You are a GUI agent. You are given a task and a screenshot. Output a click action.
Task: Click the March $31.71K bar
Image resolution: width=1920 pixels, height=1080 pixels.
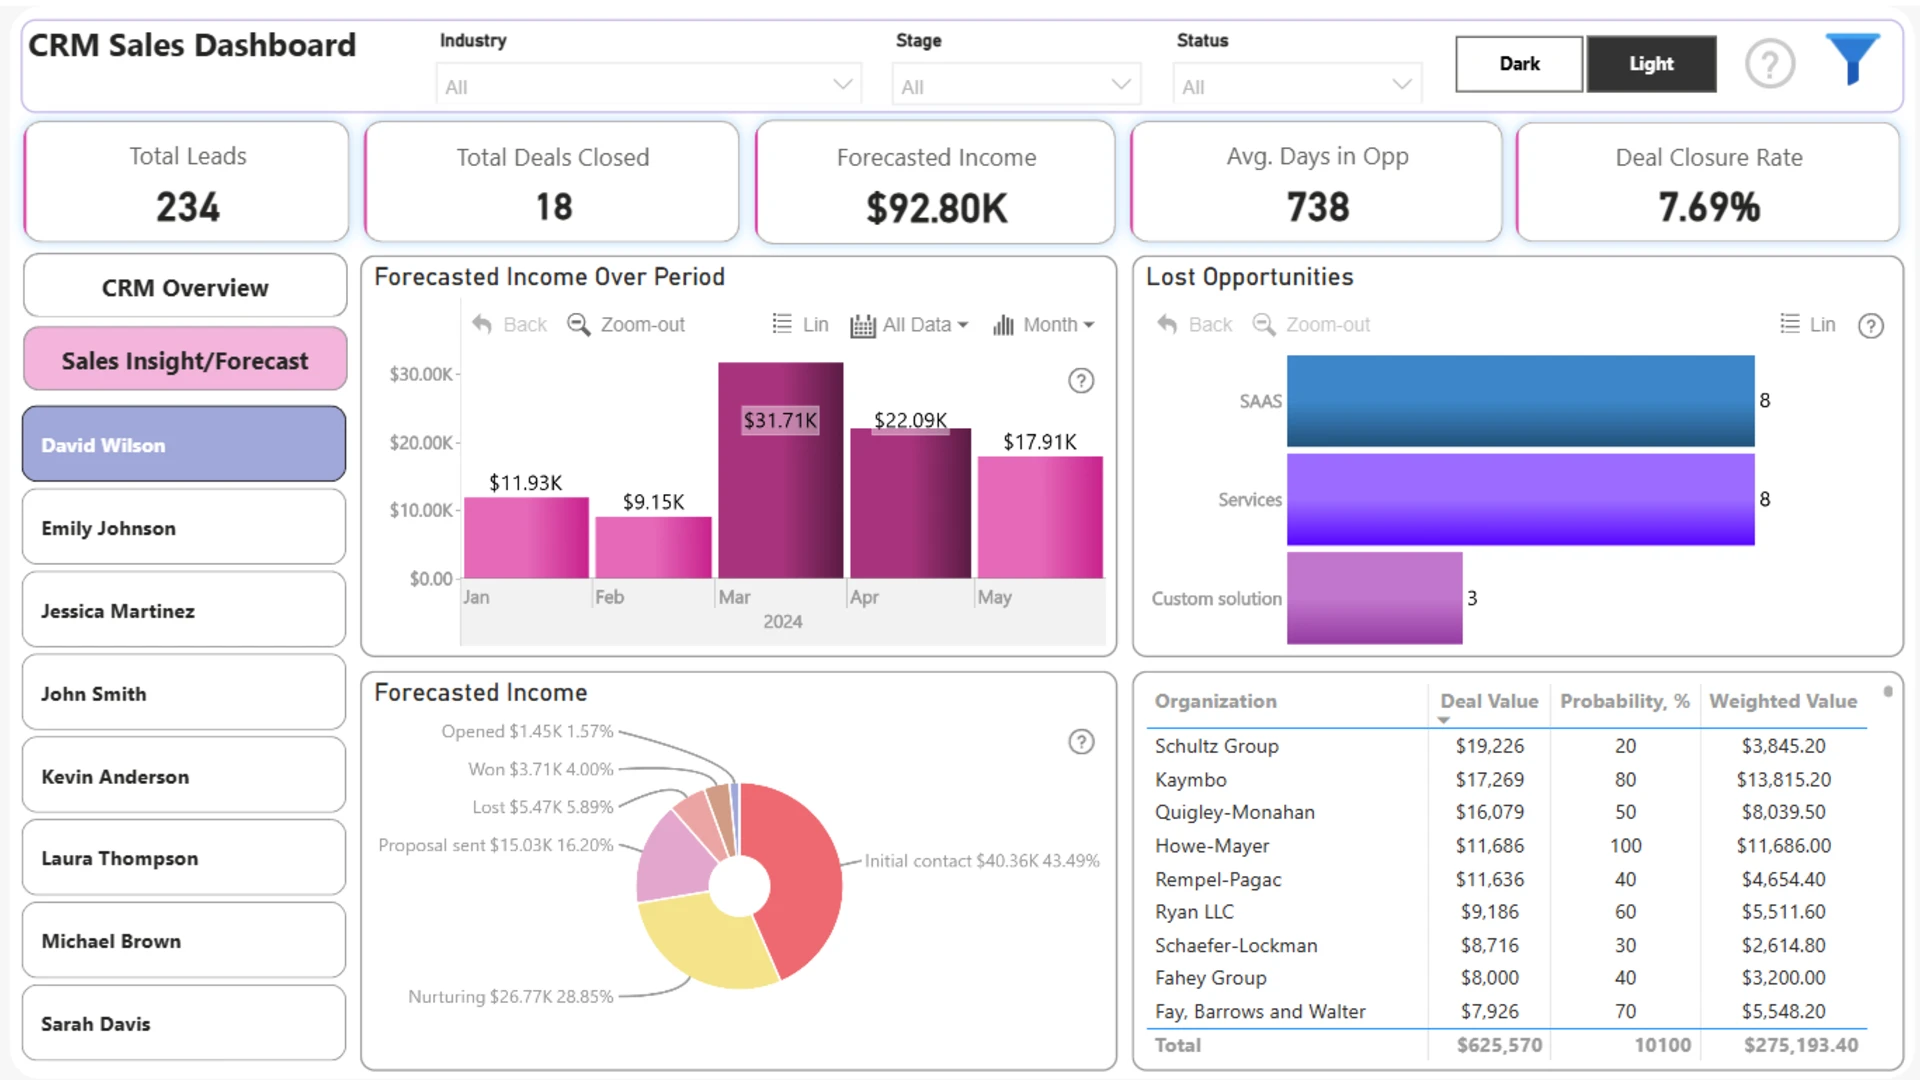coord(780,470)
